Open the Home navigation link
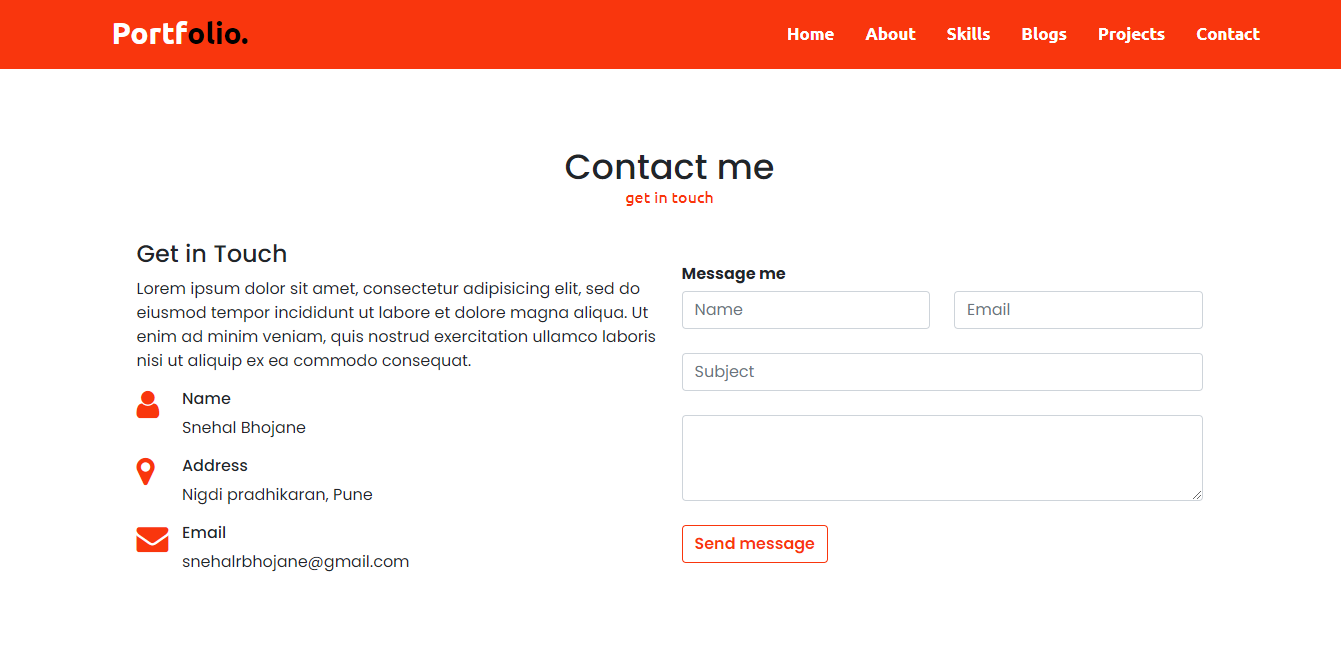 tap(810, 34)
